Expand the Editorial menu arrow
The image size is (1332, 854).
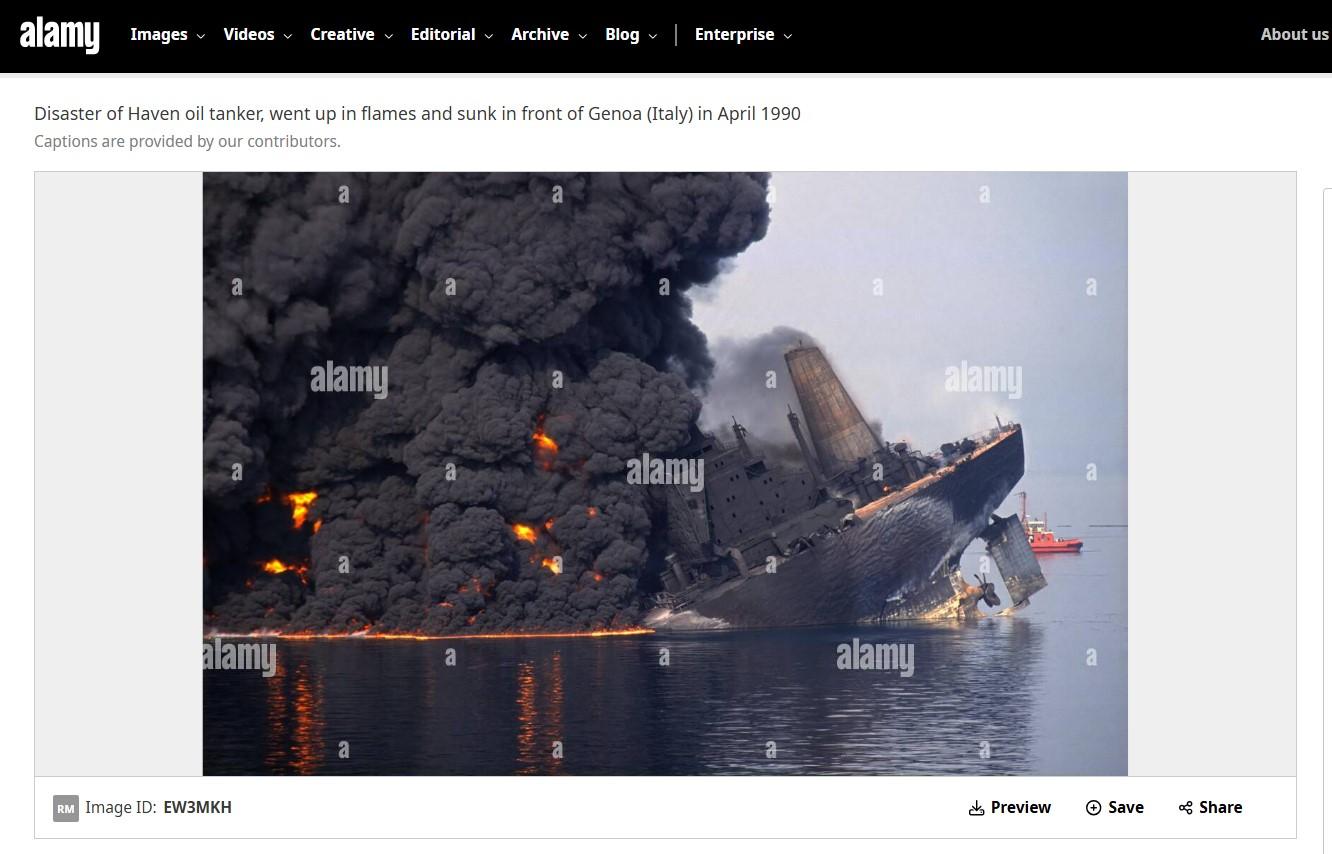pos(489,36)
